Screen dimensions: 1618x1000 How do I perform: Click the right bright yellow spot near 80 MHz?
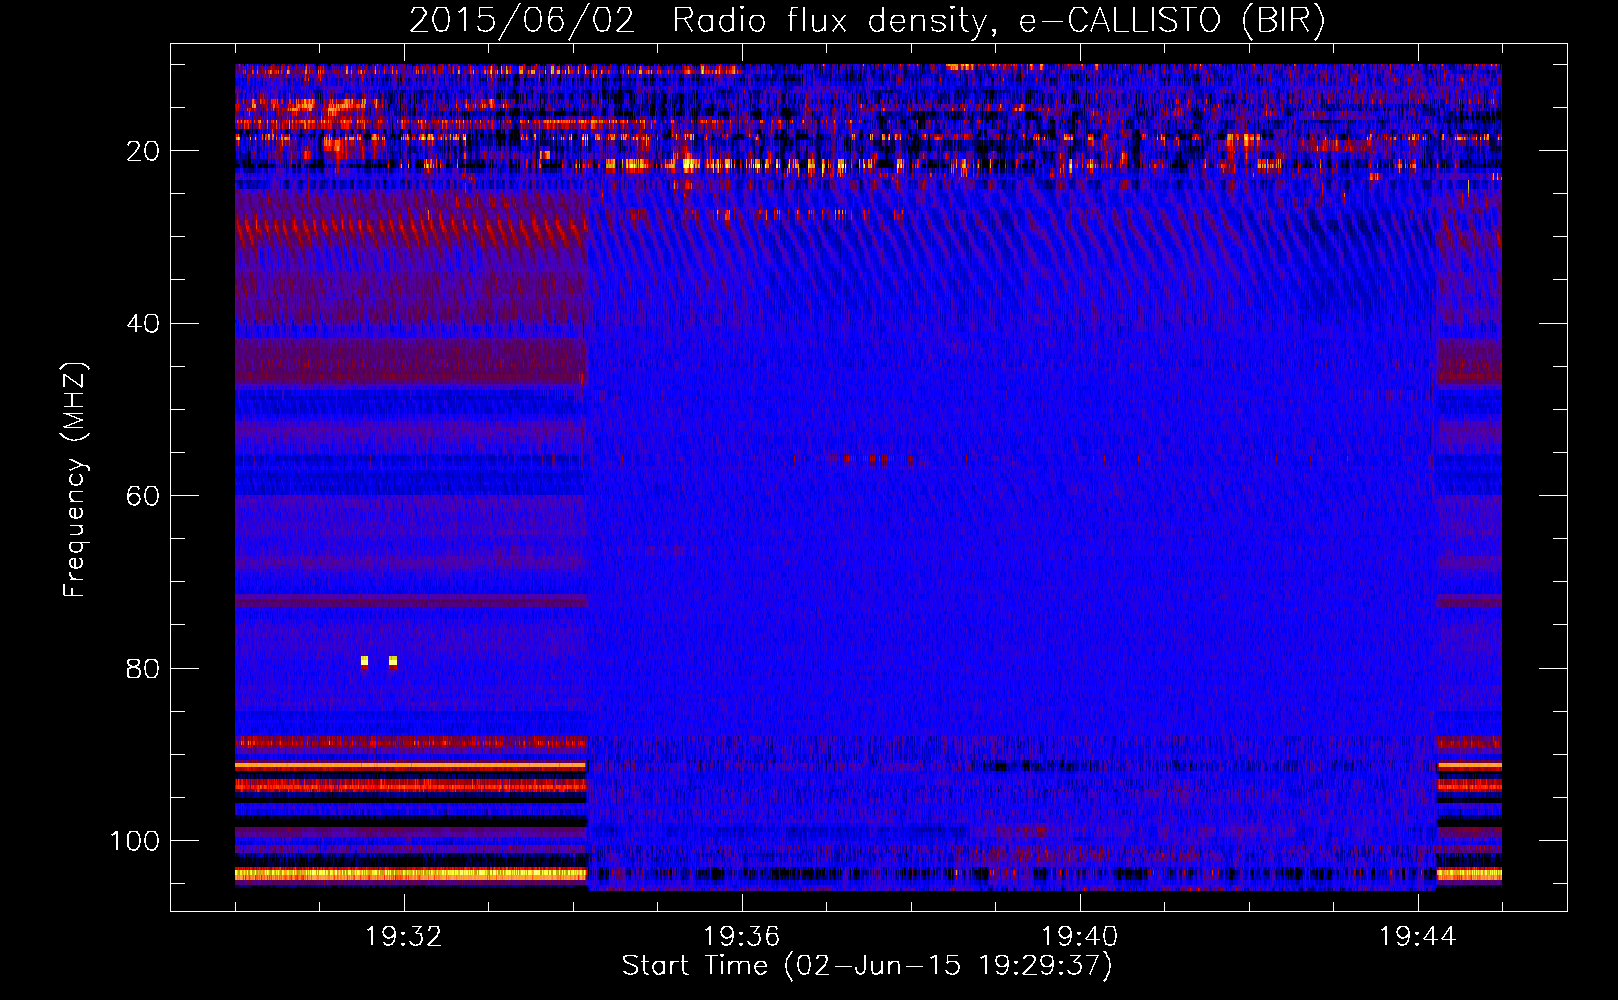pos(393,661)
